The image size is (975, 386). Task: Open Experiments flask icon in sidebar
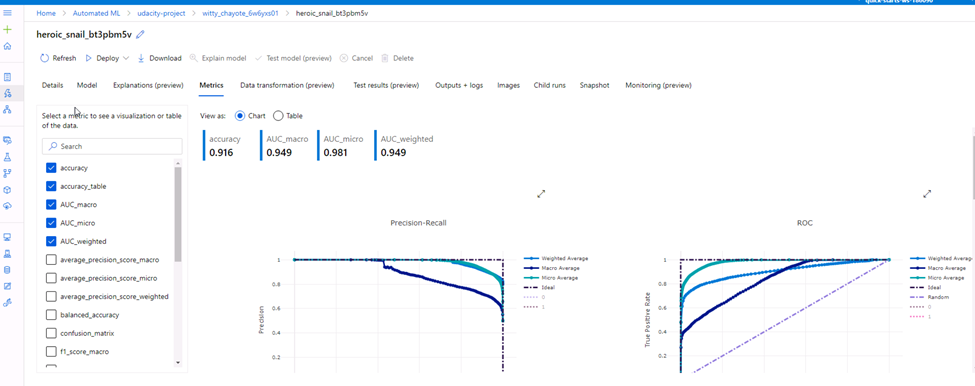click(7, 157)
